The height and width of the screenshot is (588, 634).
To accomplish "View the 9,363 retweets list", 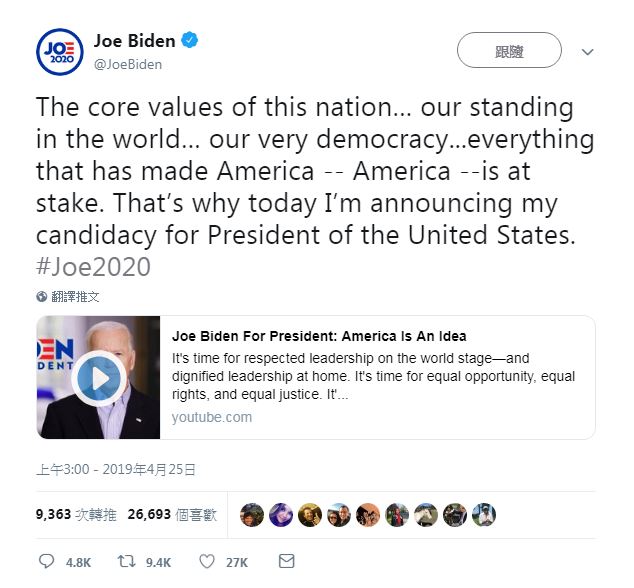I will coord(76,514).
